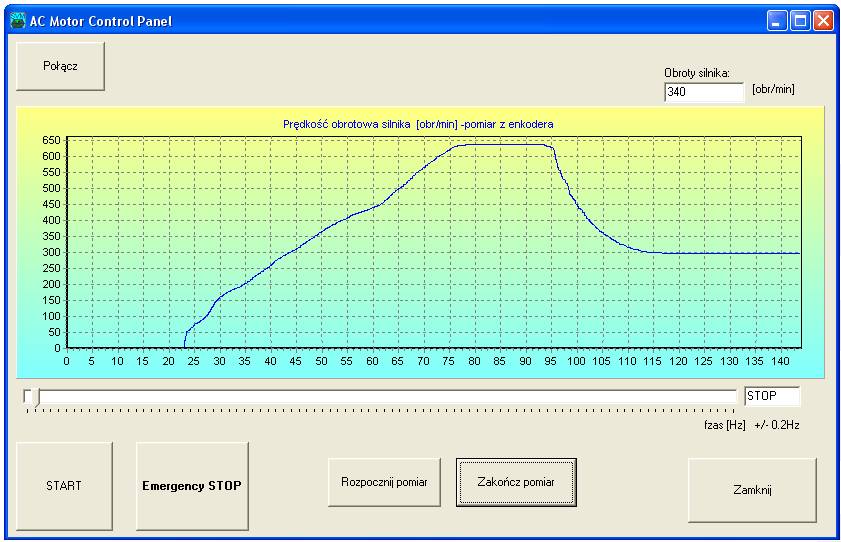Begin measurement with Rozpocznij pomiar
The height and width of the screenshot is (542, 841).
[x=384, y=482]
